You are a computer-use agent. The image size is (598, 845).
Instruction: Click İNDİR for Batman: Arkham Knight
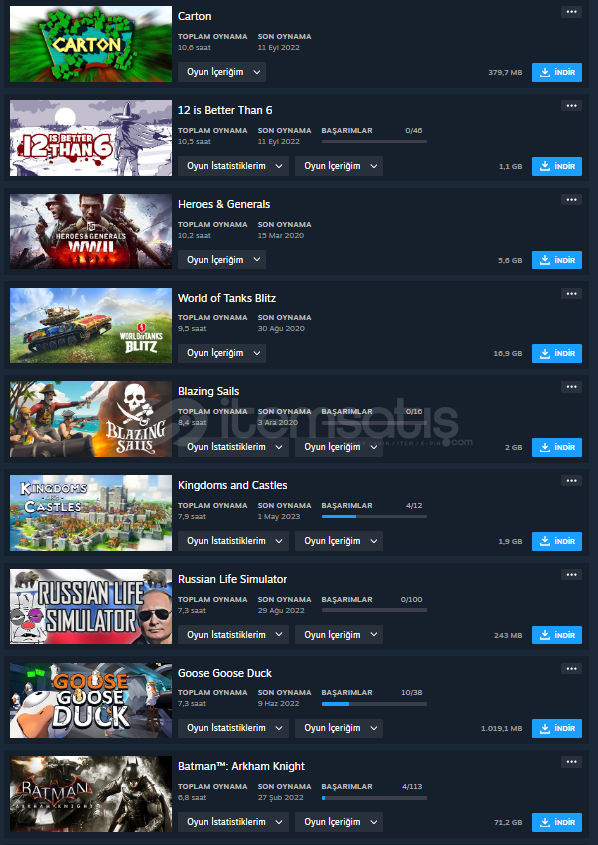[x=557, y=822]
